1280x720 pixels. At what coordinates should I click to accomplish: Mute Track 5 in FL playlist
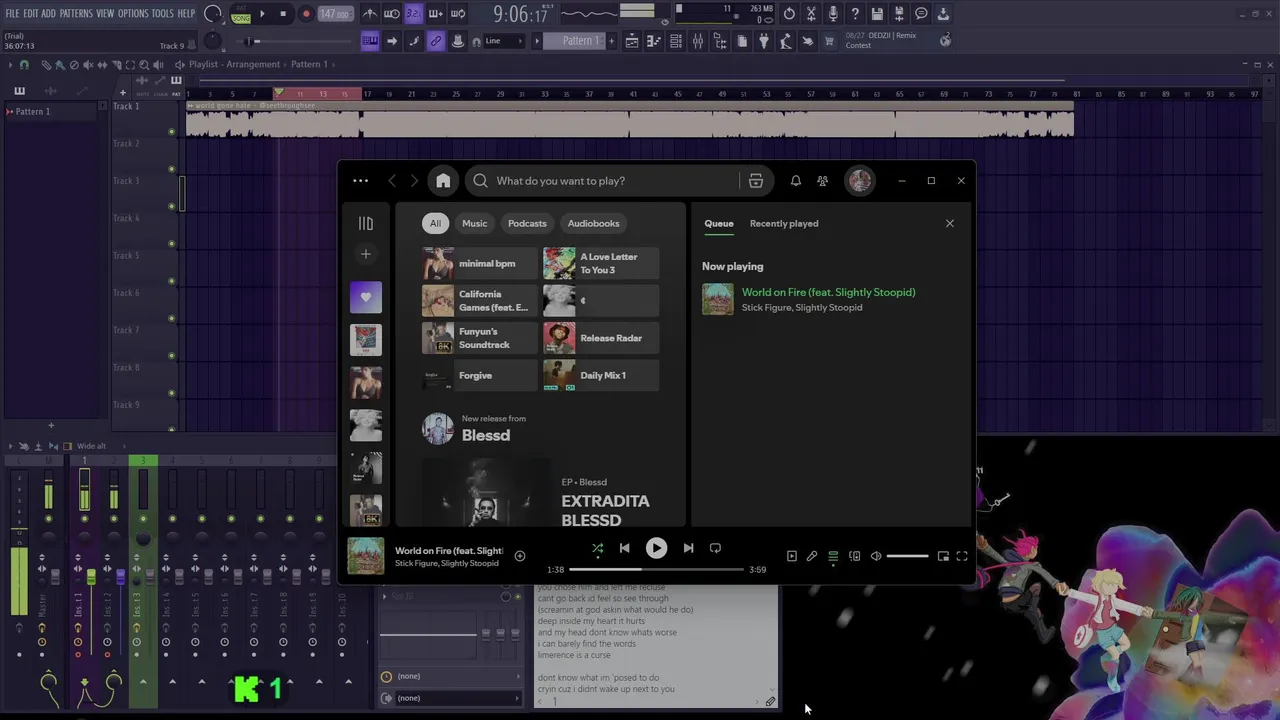tap(172, 281)
